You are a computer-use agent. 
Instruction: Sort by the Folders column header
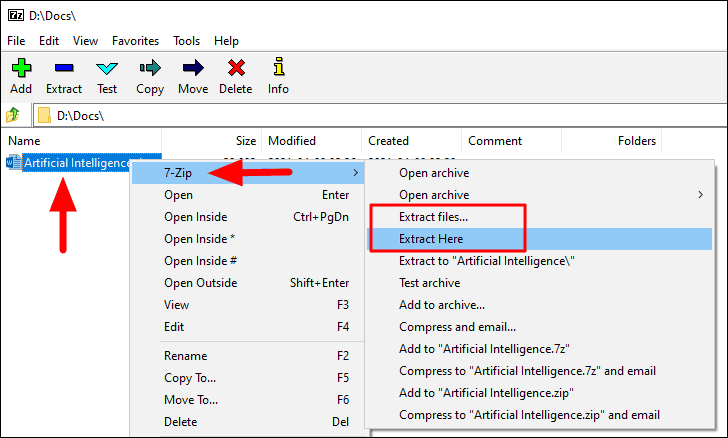tap(611, 141)
